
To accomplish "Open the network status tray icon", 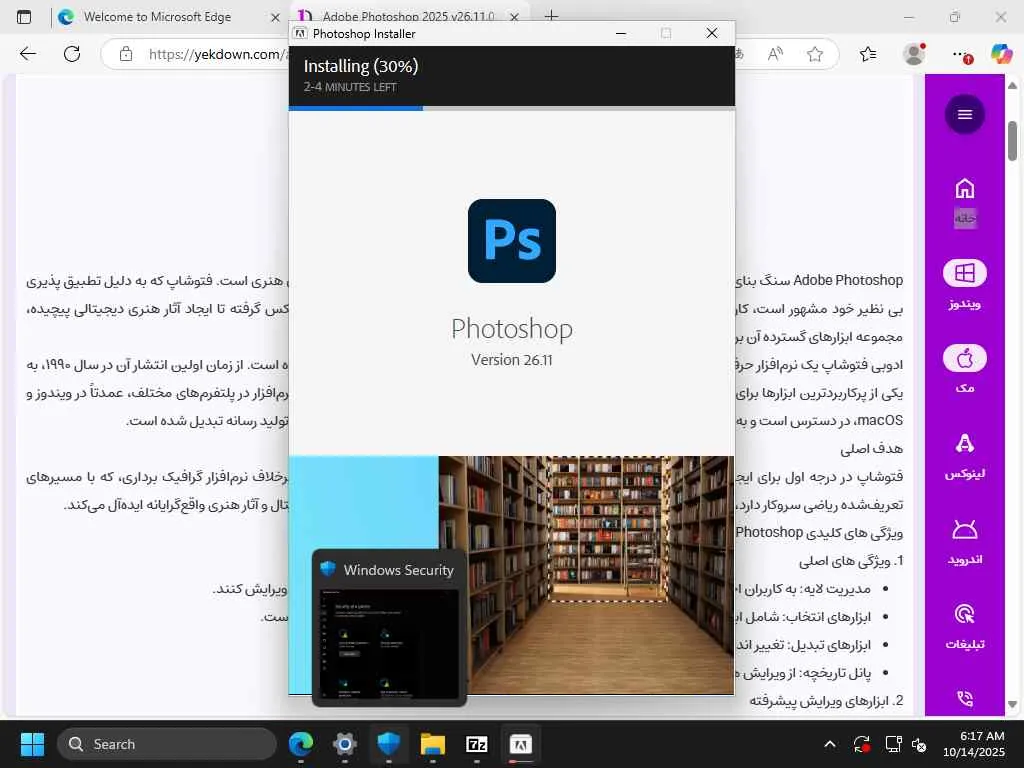I will [893, 744].
